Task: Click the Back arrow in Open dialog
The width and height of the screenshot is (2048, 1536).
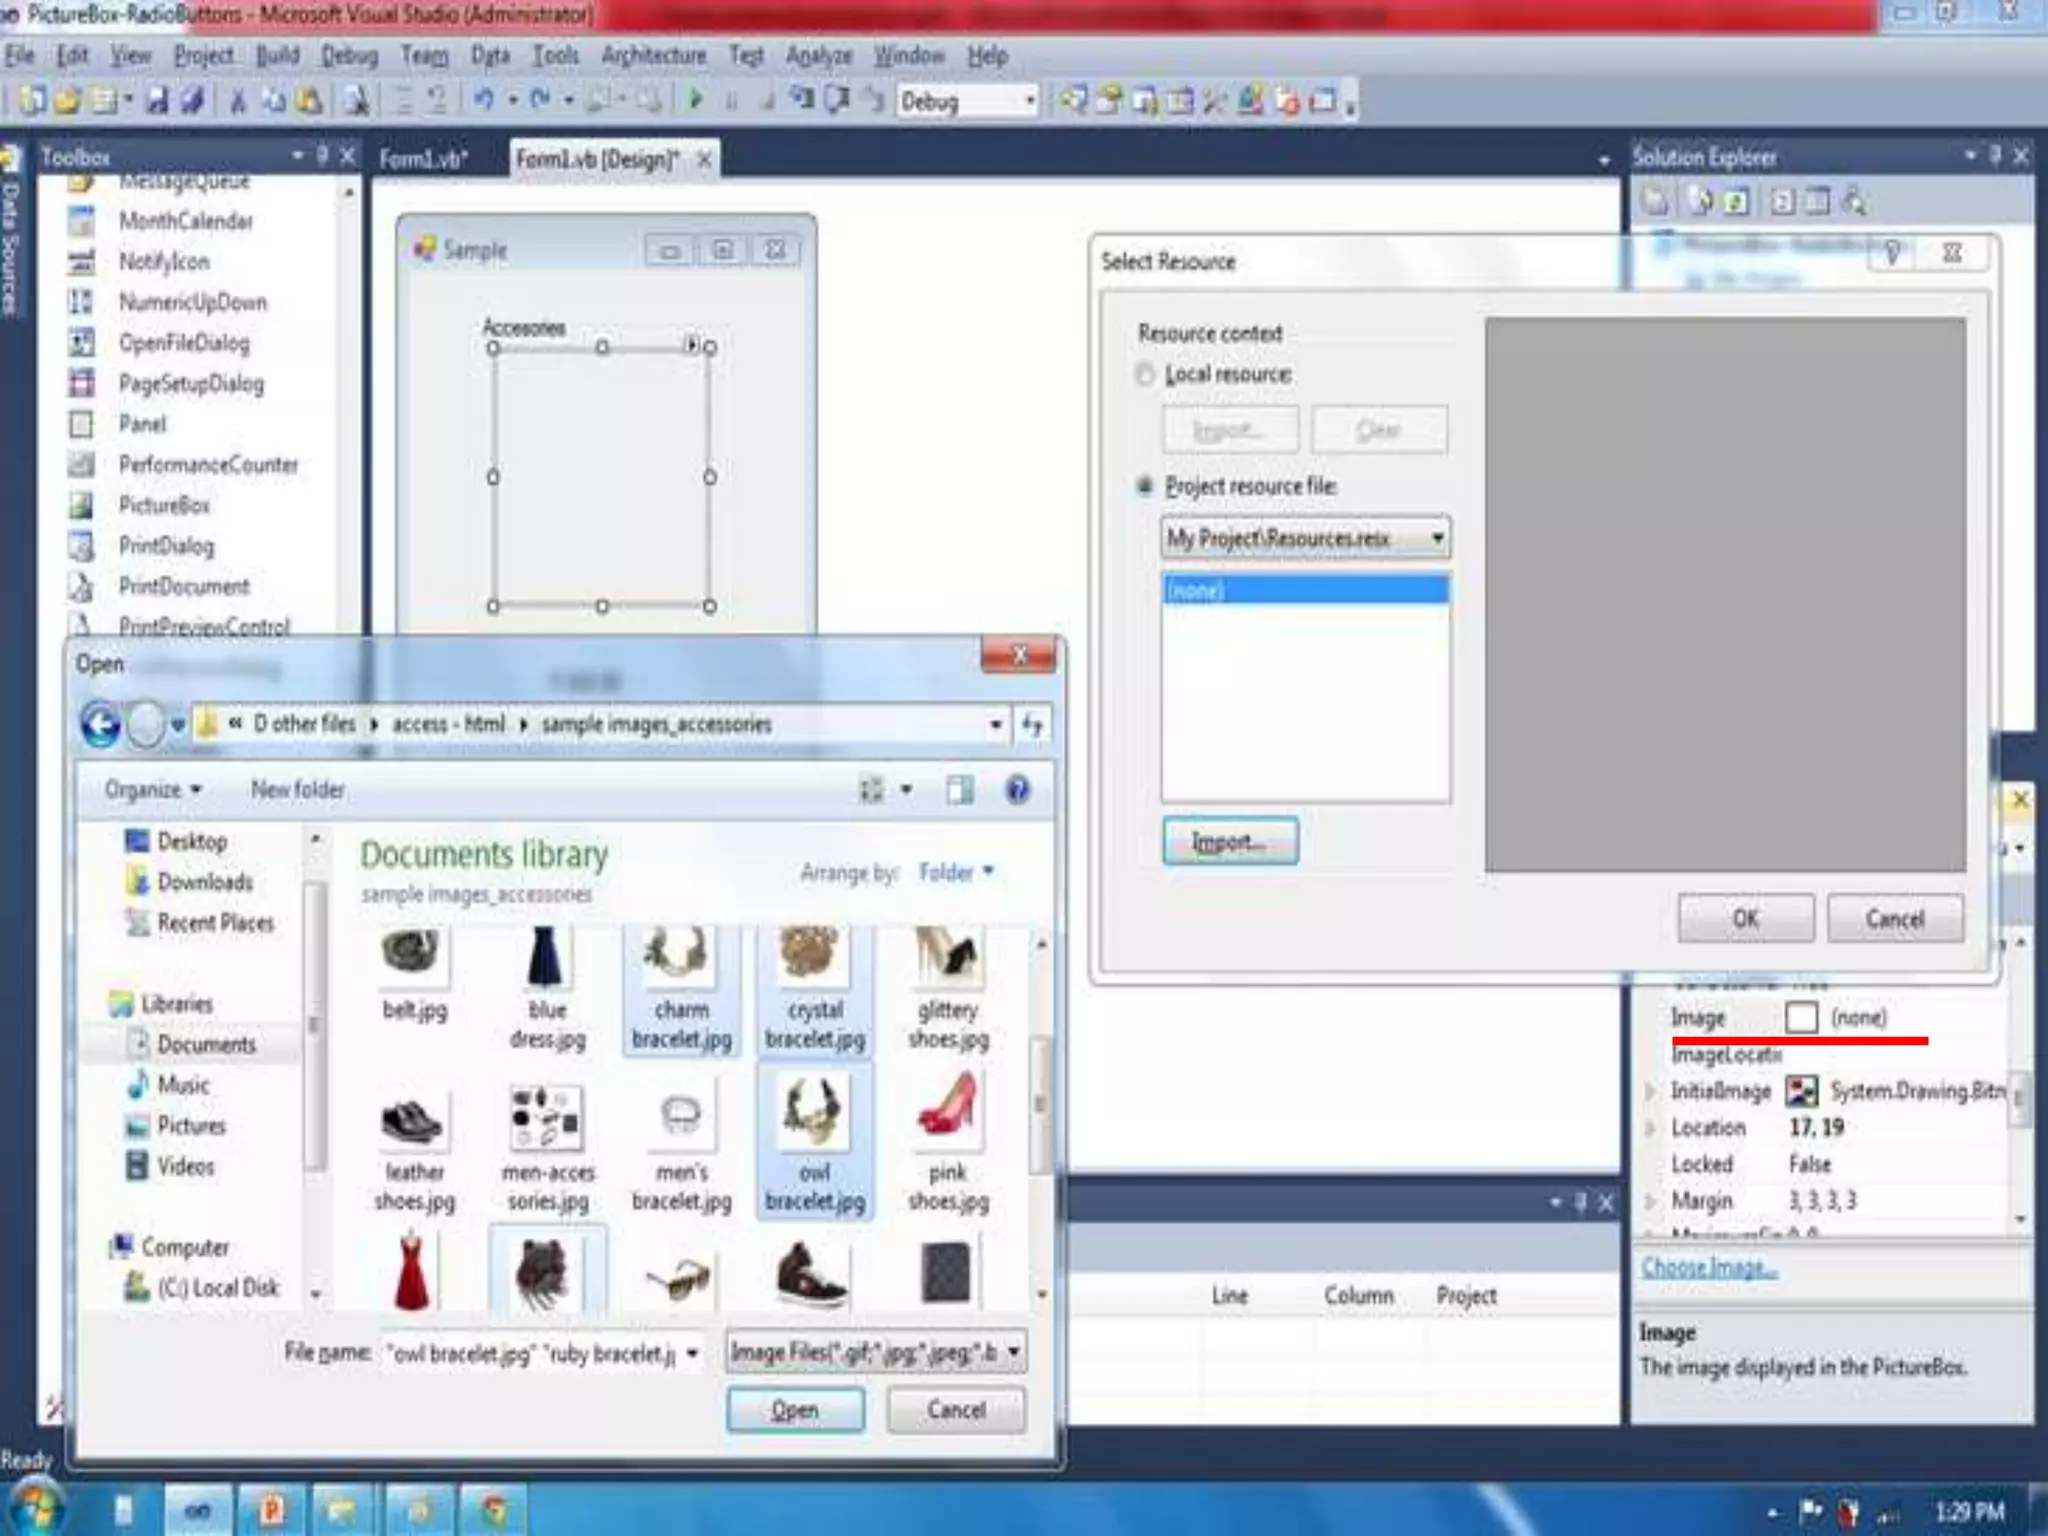Action: [101, 724]
